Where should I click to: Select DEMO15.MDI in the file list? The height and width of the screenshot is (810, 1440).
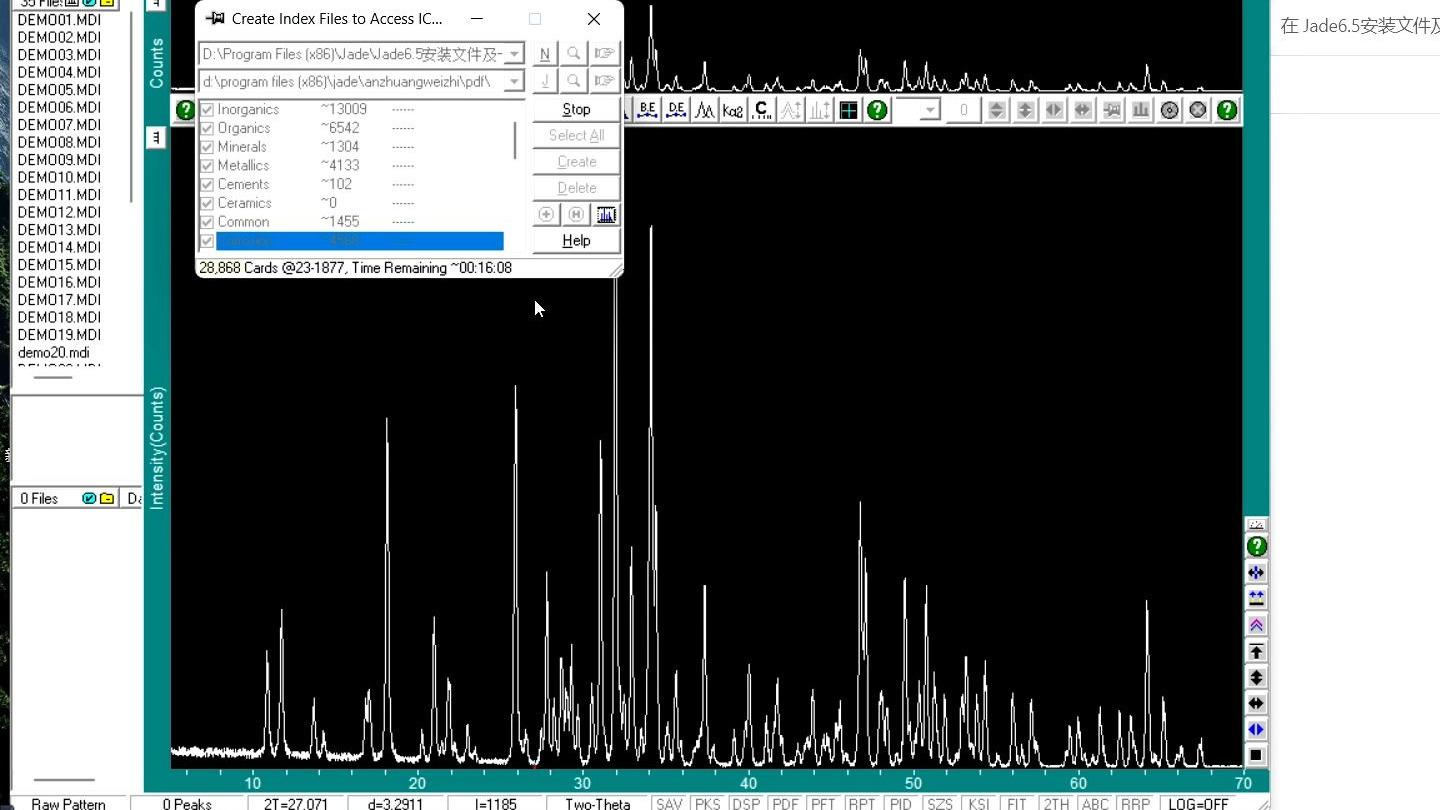(x=59, y=265)
